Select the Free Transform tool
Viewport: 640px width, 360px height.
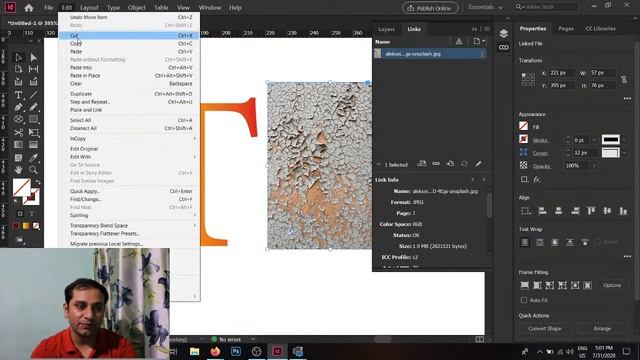coord(33,132)
